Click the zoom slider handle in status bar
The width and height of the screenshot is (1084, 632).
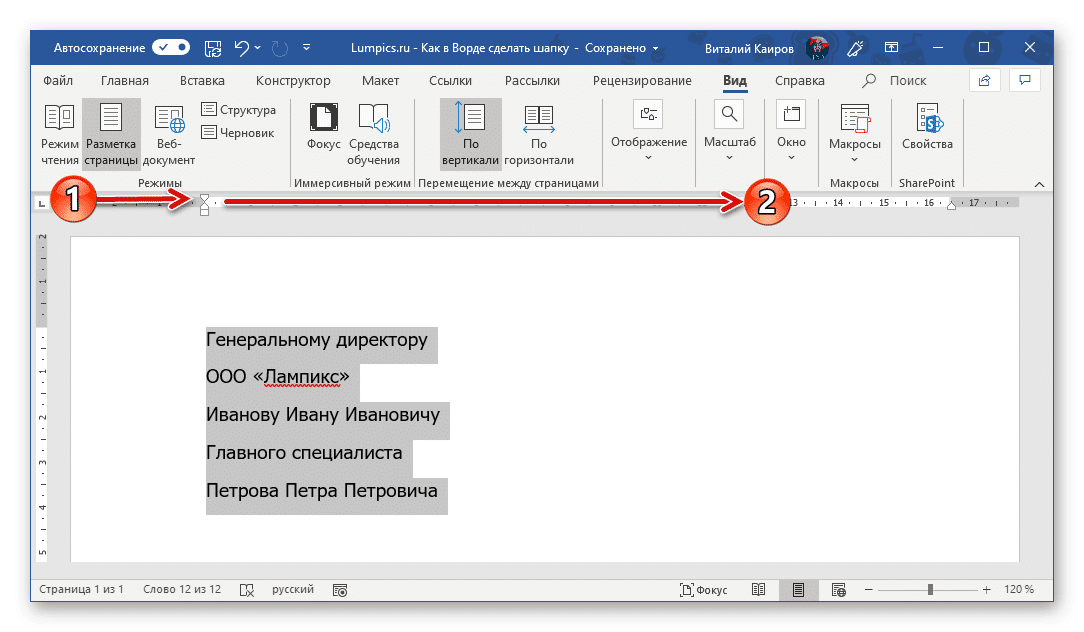930,590
